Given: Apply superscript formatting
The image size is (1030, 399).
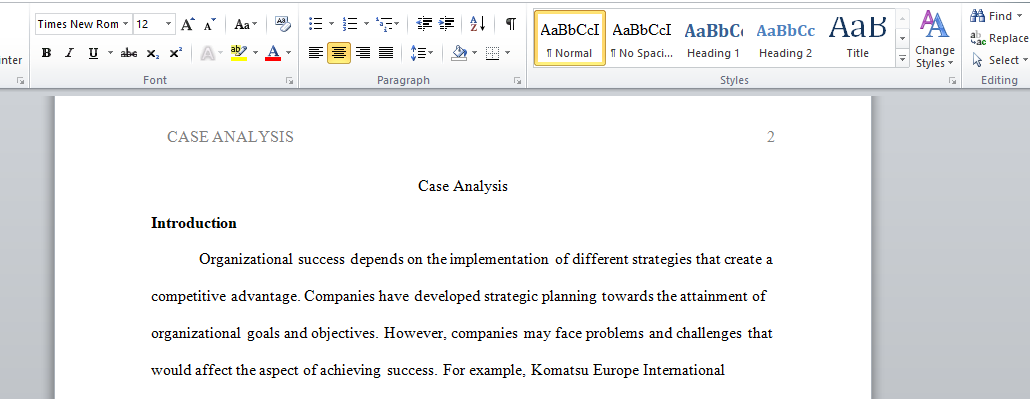Looking at the screenshot, I should tap(175, 53).
